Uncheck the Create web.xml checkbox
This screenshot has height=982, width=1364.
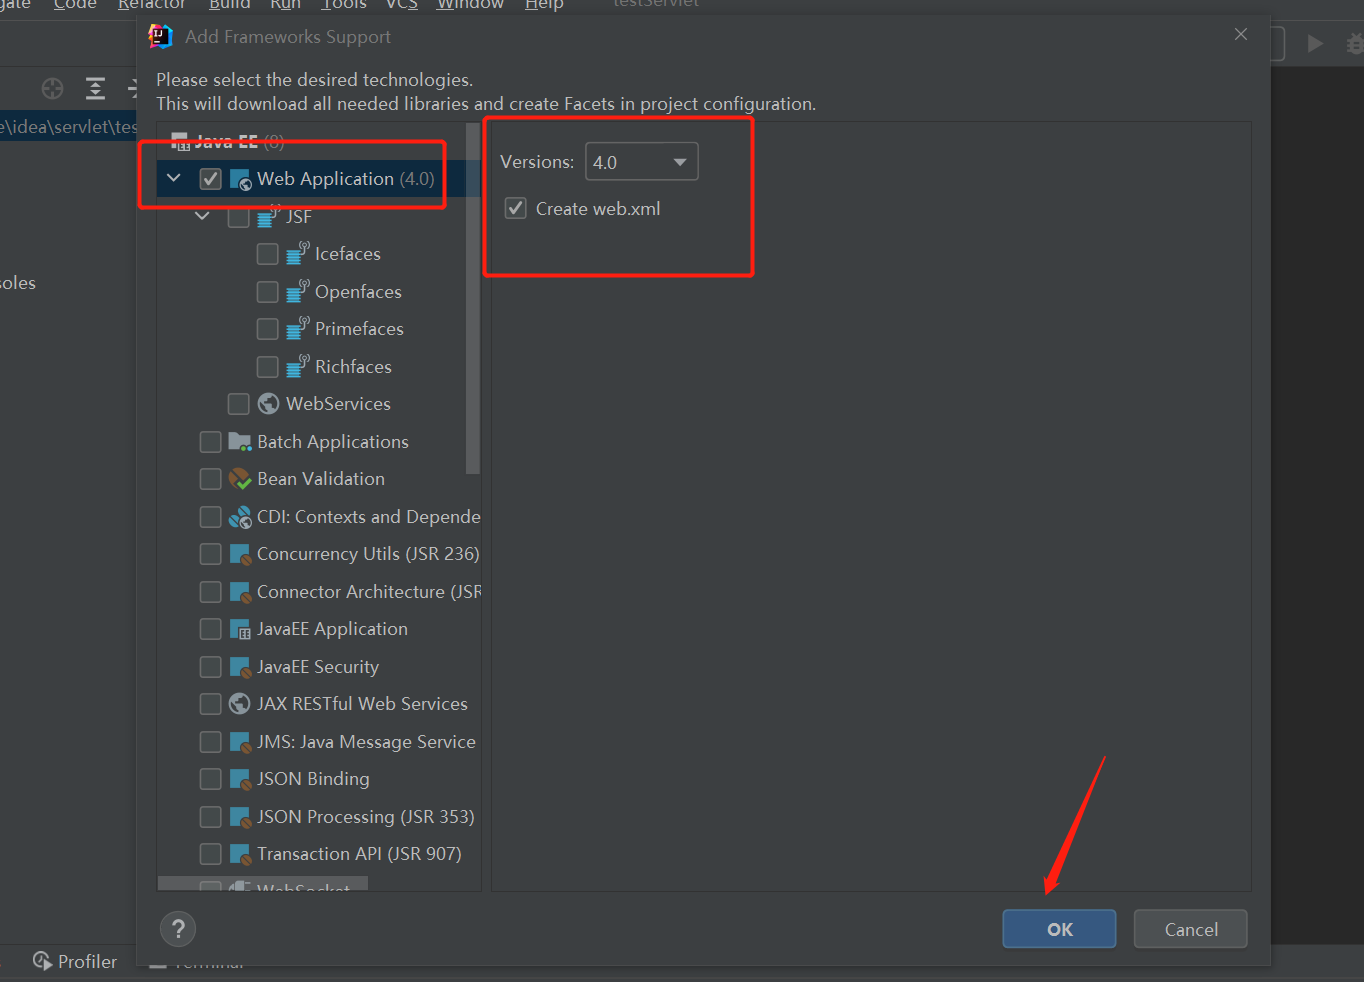point(516,209)
